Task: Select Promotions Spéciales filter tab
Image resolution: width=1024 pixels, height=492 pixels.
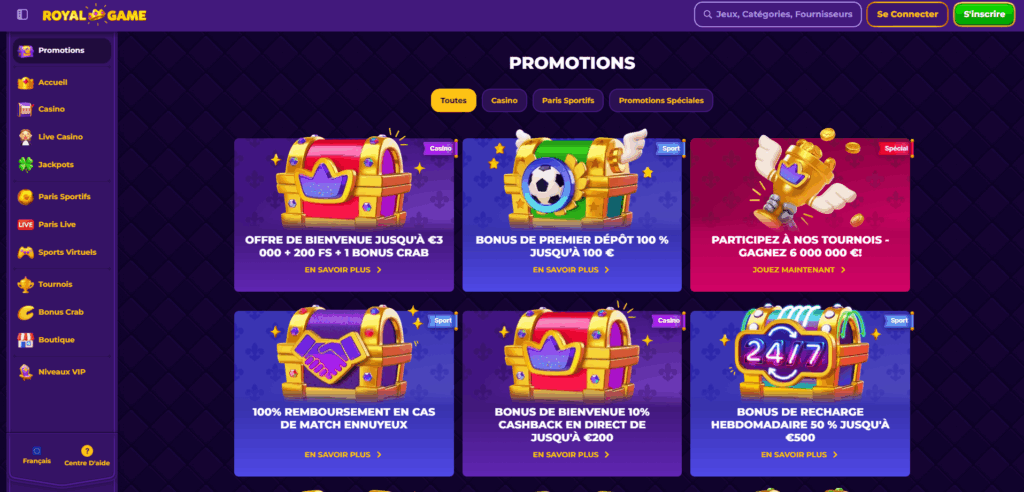Action: point(661,101)
